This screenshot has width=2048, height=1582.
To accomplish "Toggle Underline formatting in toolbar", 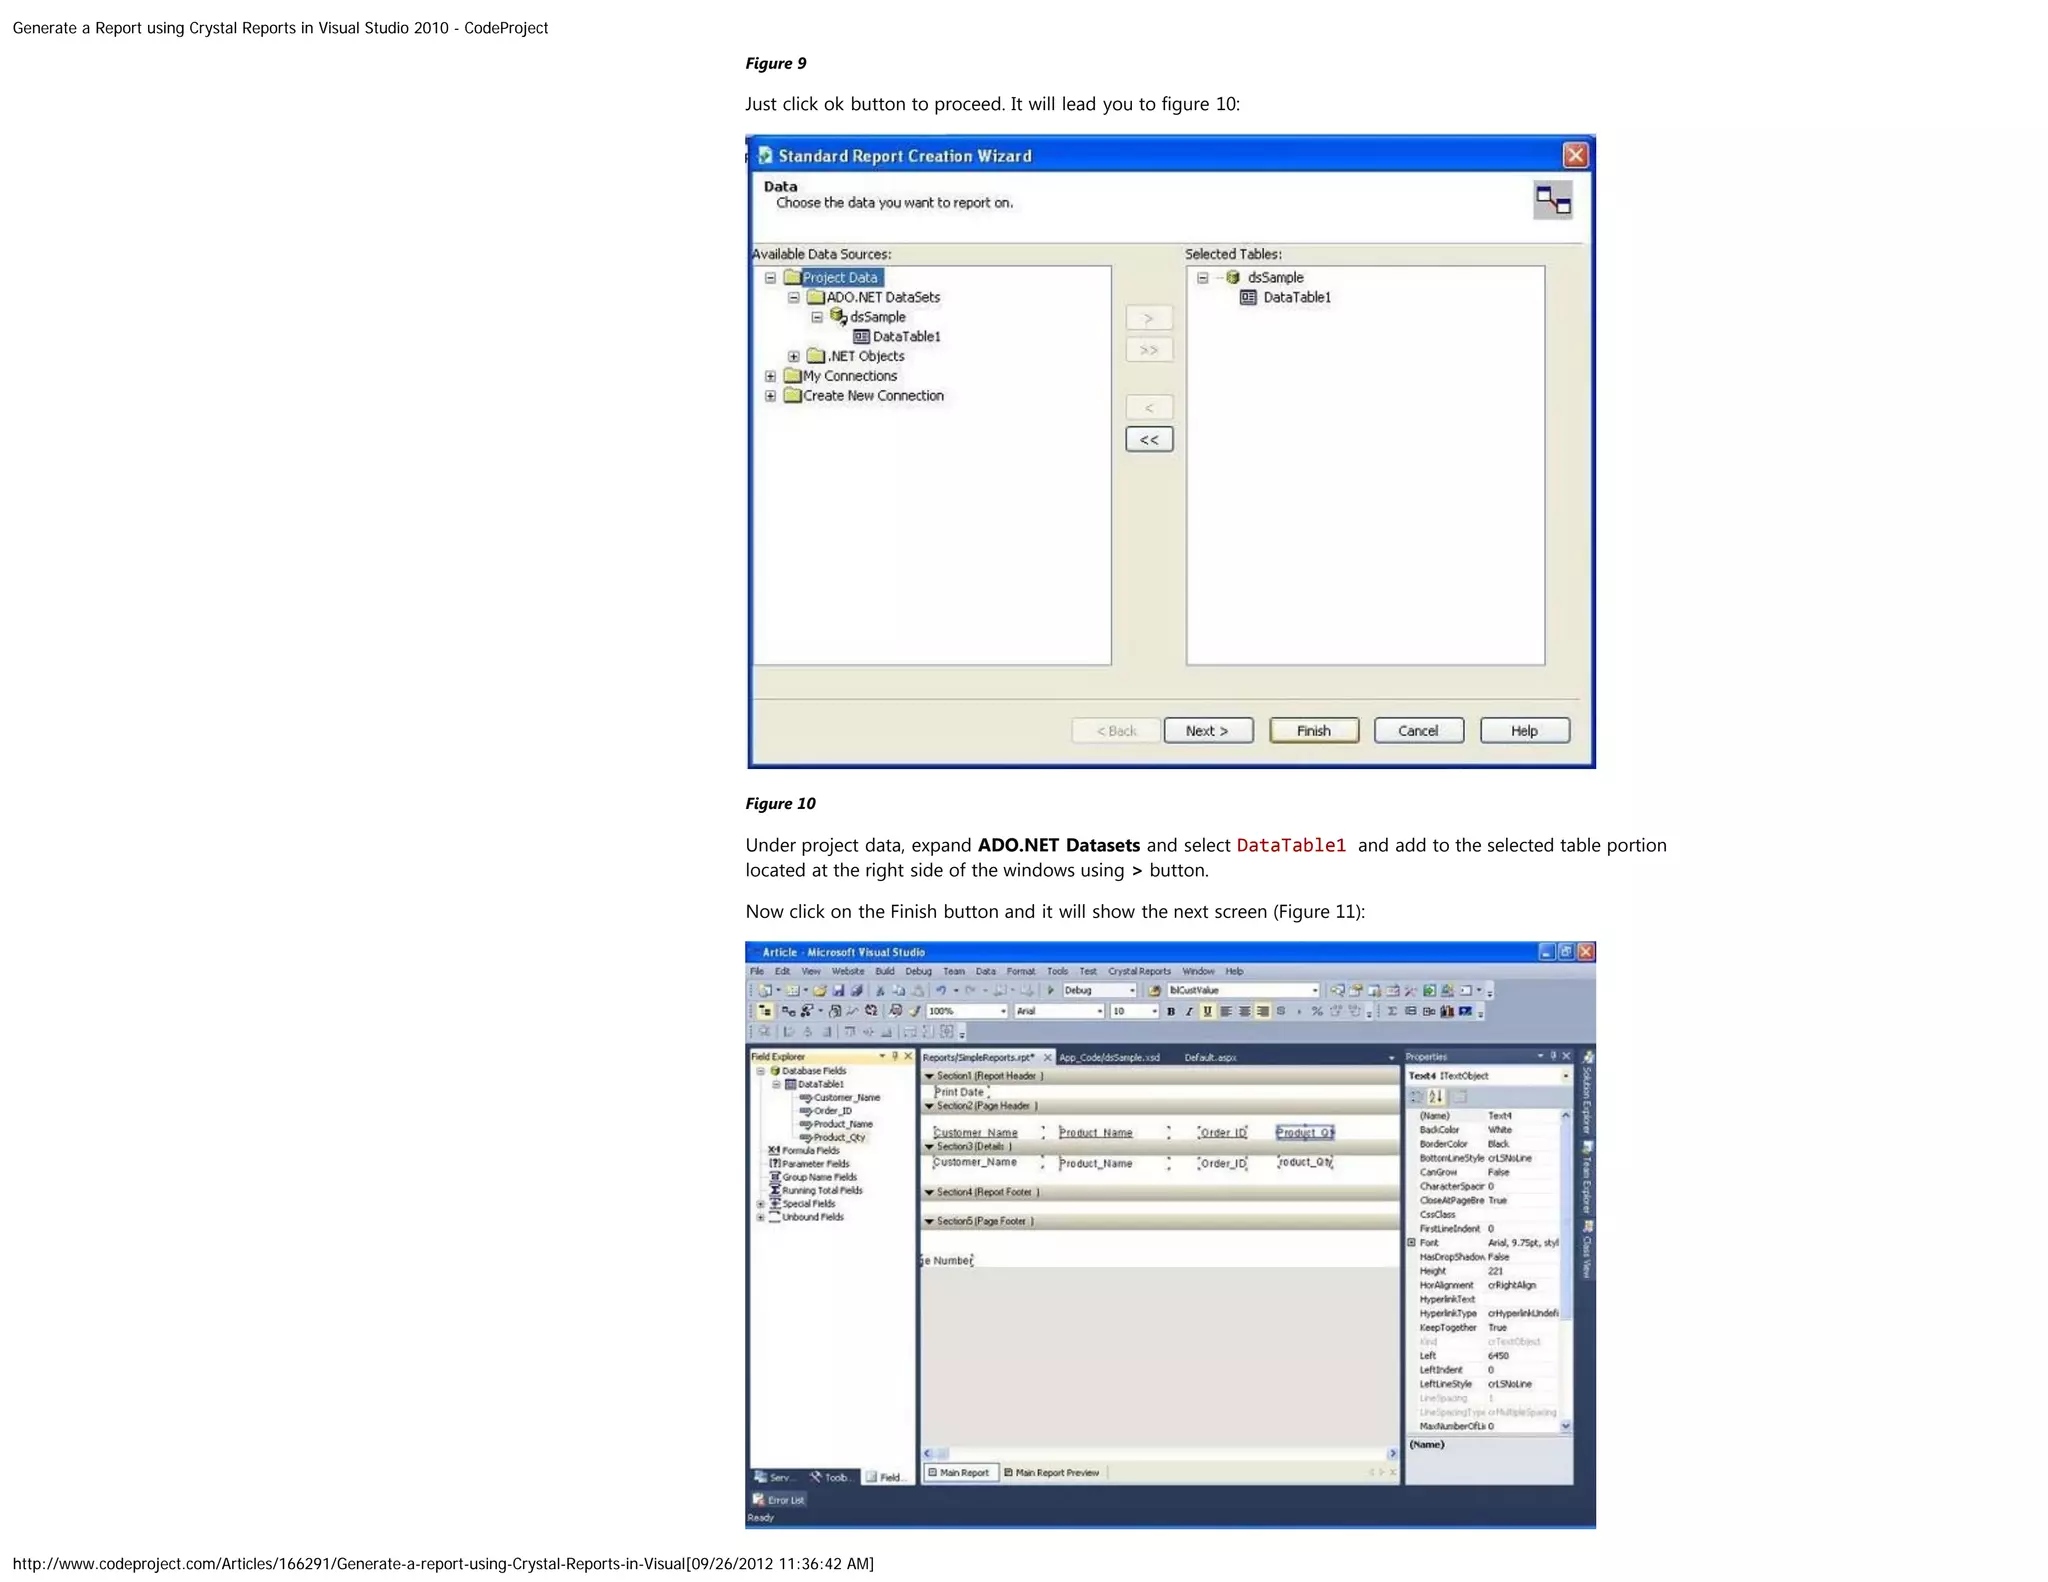I will click(1207, 1011).
